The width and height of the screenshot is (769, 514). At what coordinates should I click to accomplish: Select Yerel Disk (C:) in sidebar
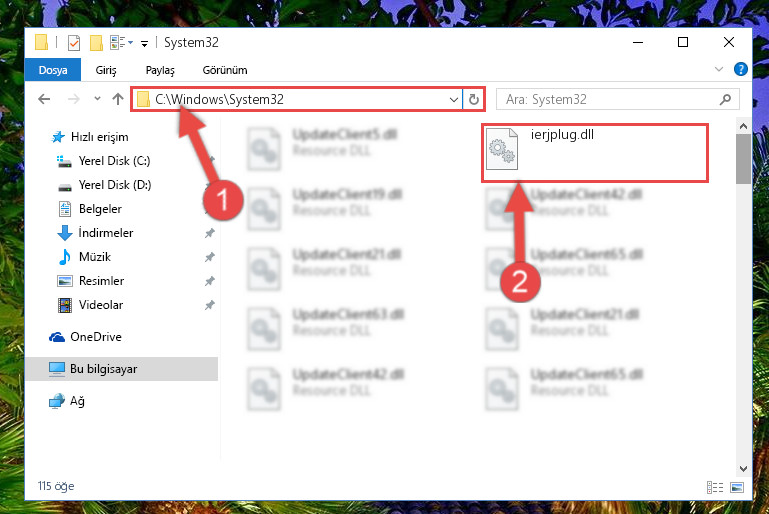[x=114, y=161]
